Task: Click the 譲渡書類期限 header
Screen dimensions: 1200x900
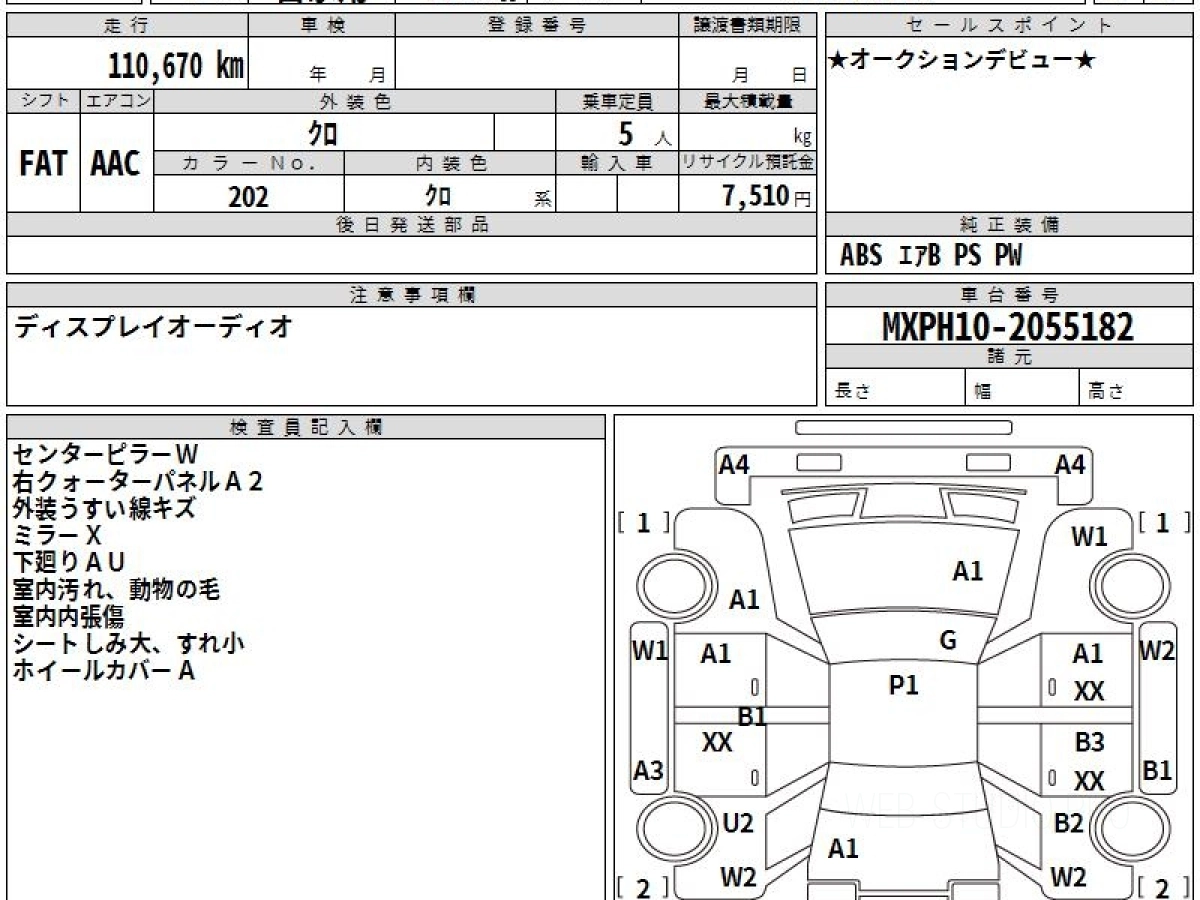Action: point(748,26)
